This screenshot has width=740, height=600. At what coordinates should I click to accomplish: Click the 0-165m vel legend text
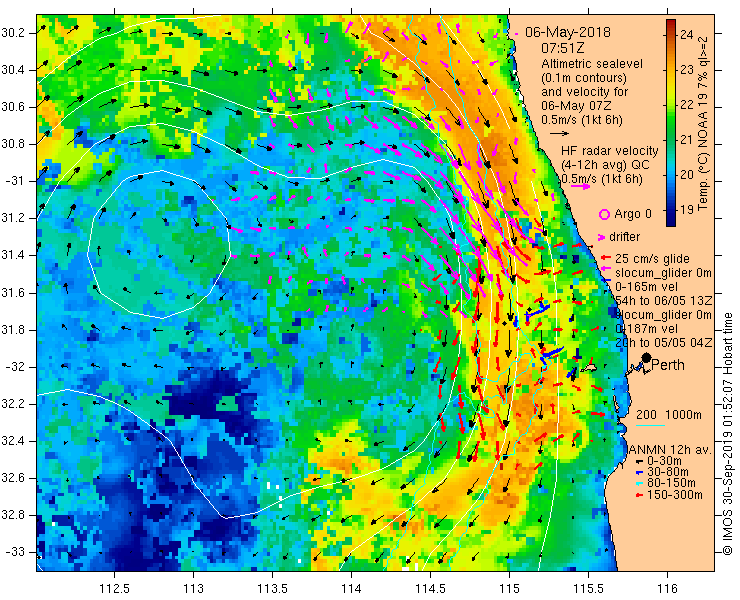647,287
